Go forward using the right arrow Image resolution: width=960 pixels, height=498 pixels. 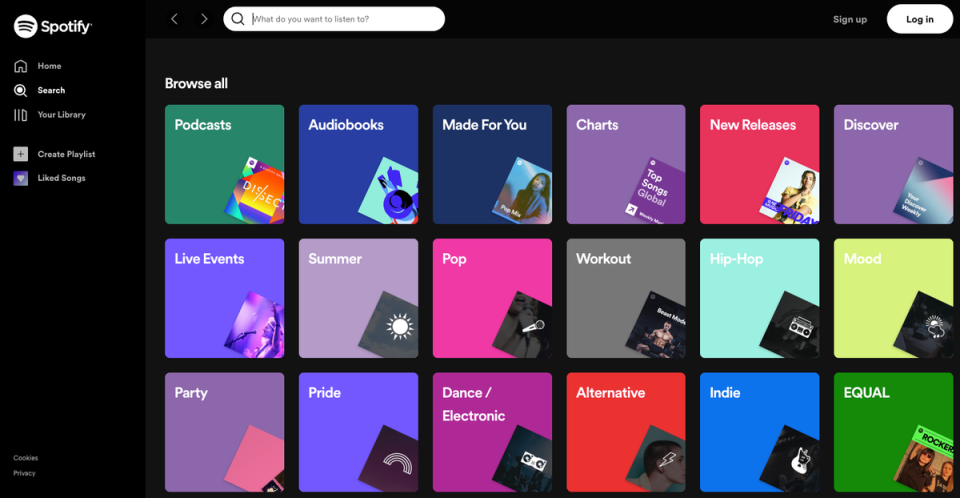pos(204,19)
